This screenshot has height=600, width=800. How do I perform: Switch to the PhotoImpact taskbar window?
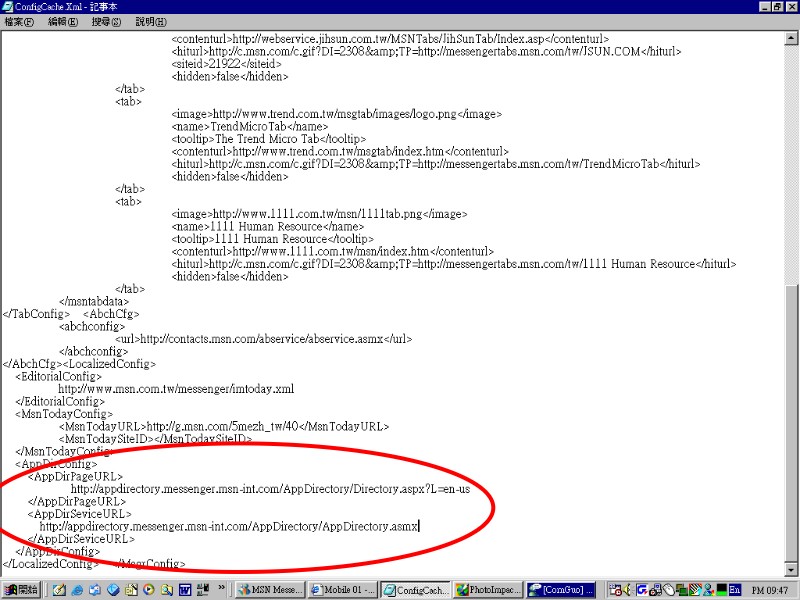(489, 590)
